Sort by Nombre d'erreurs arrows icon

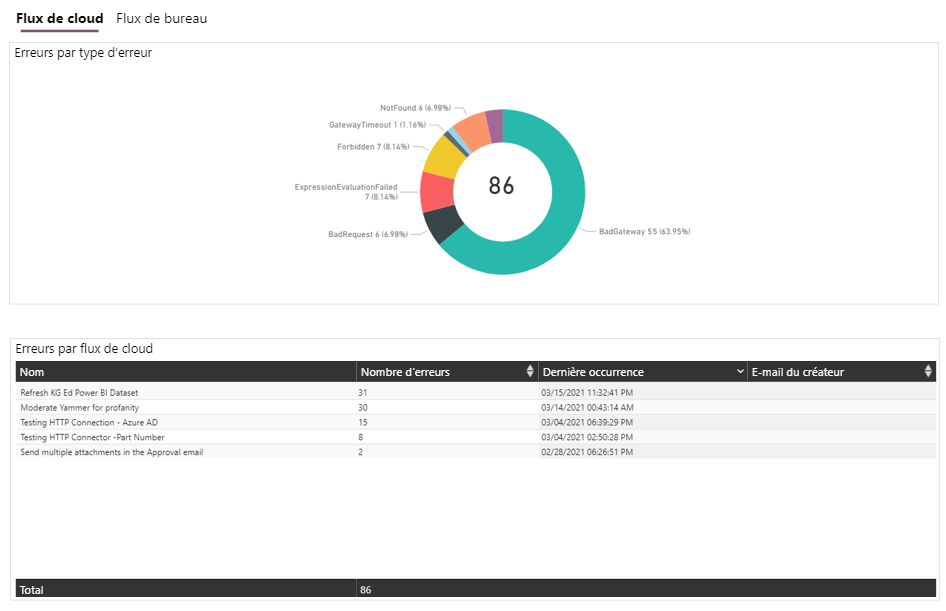tap(530, 372)
